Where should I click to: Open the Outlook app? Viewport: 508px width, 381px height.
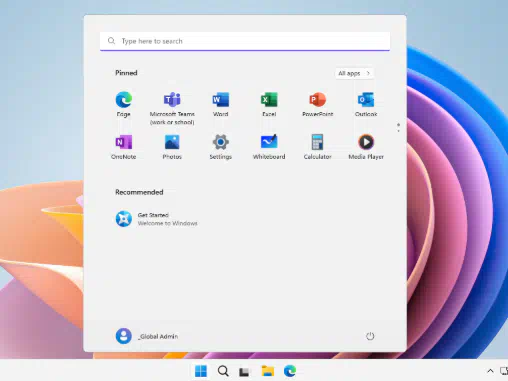[366, 104]
